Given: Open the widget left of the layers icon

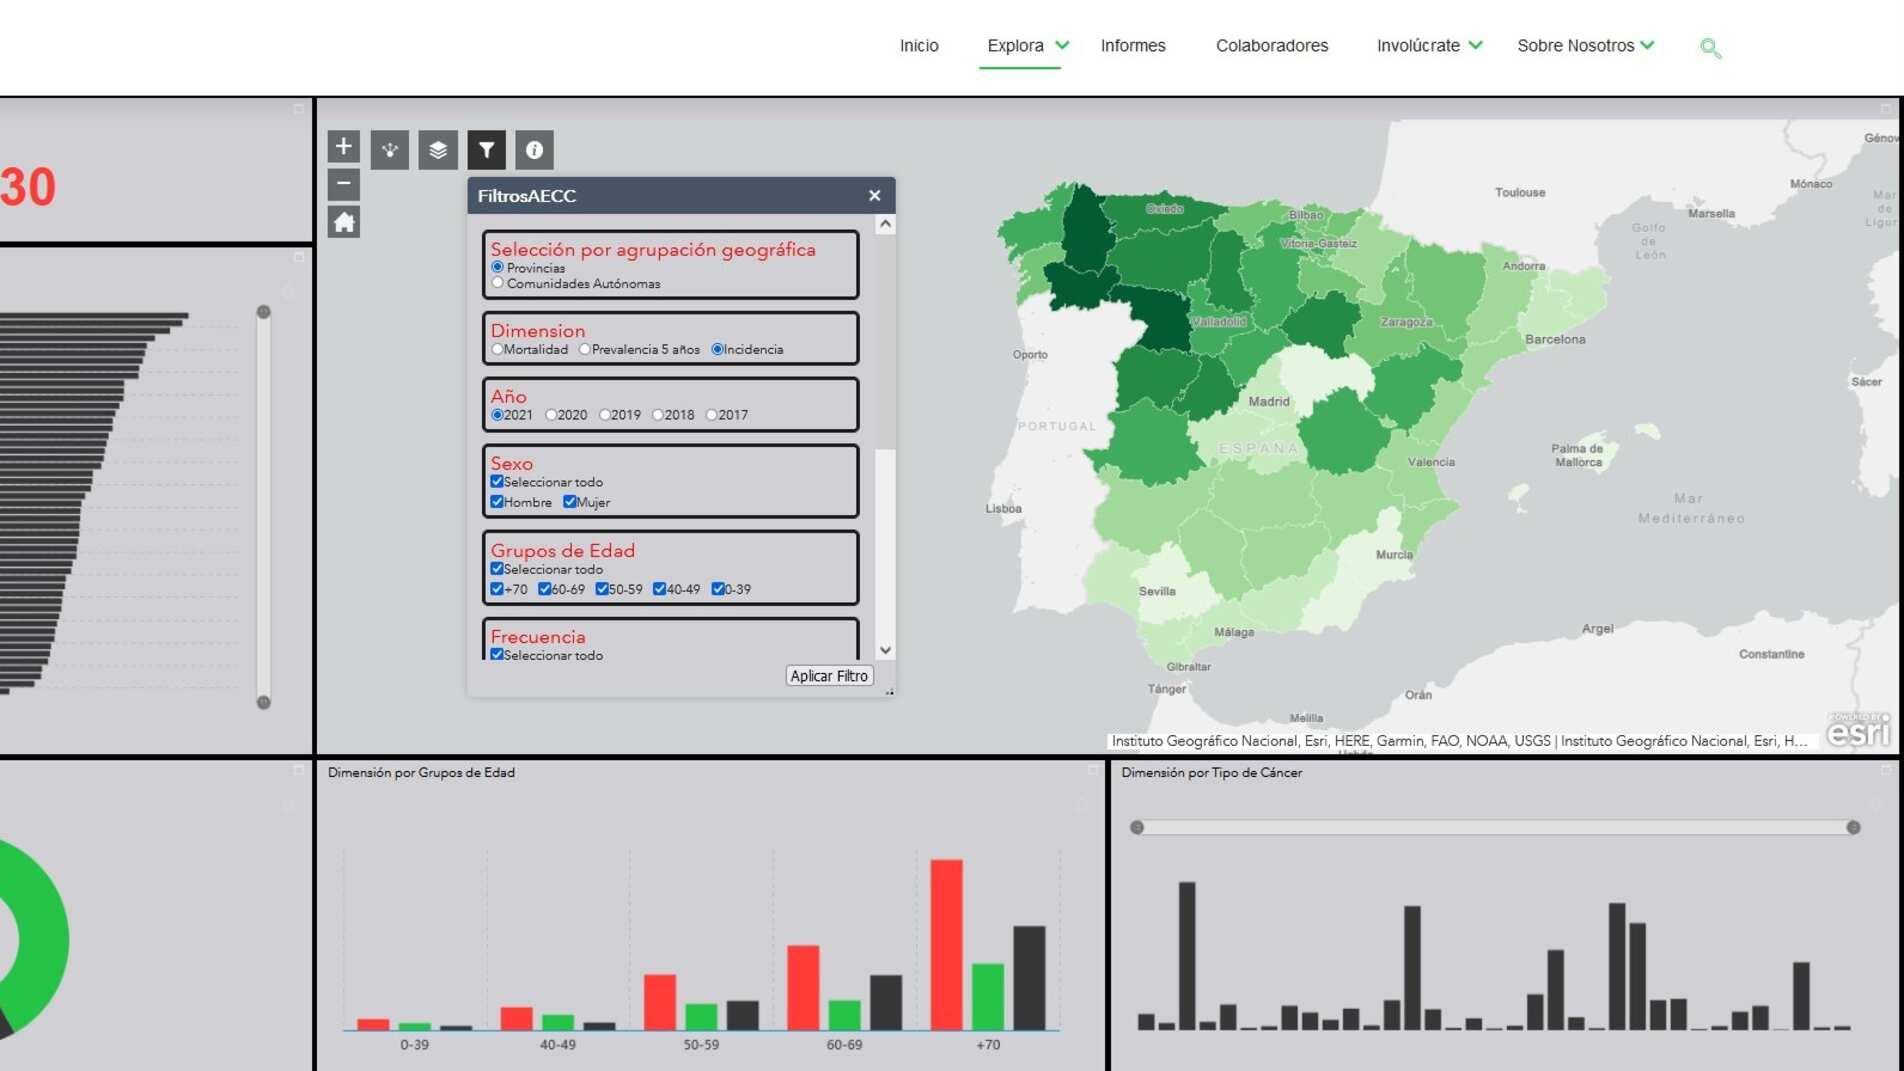Looking at the screenshot, I should (390, 150).
